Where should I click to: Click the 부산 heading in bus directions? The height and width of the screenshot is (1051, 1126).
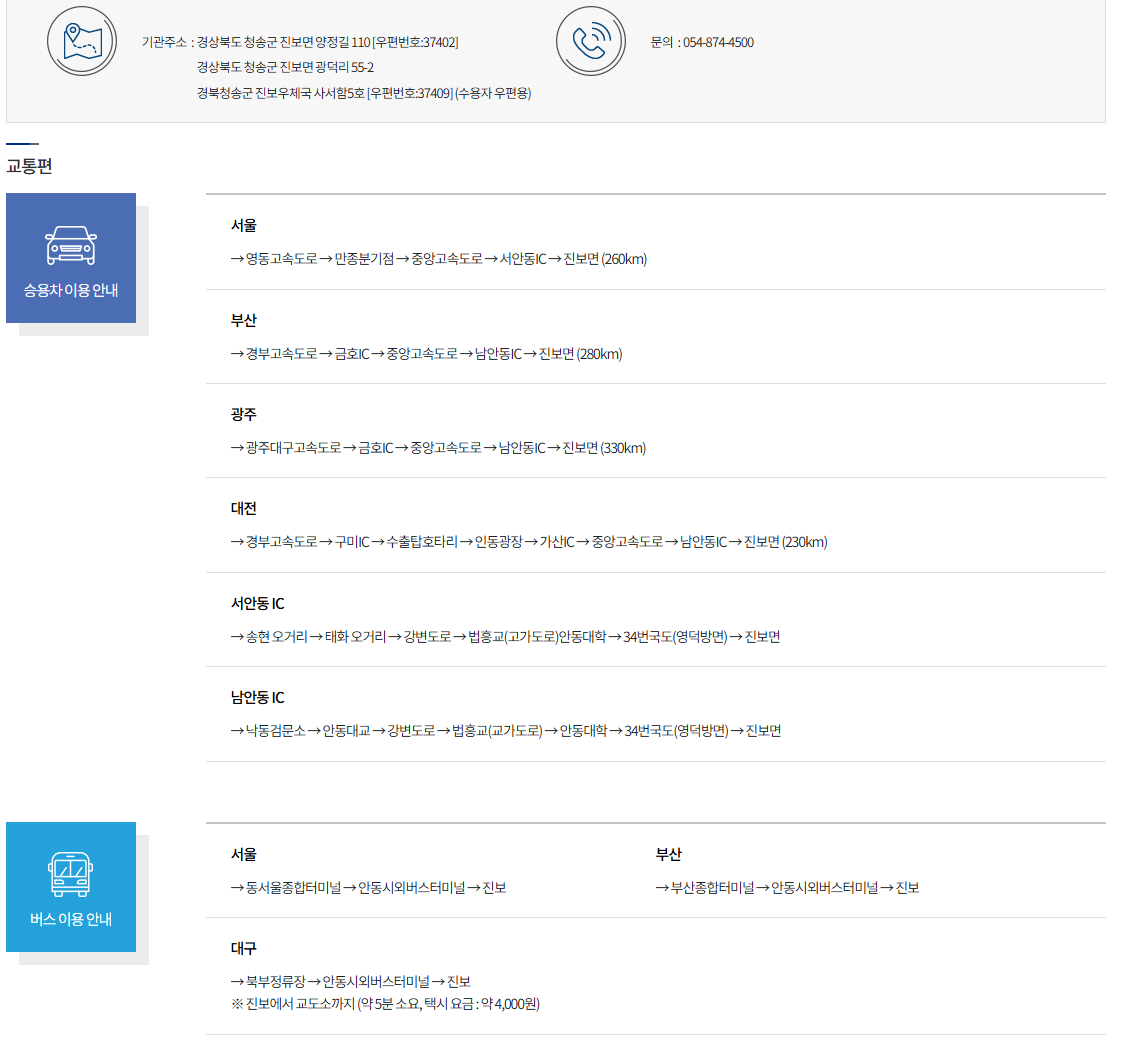click(x=668, y=854)
